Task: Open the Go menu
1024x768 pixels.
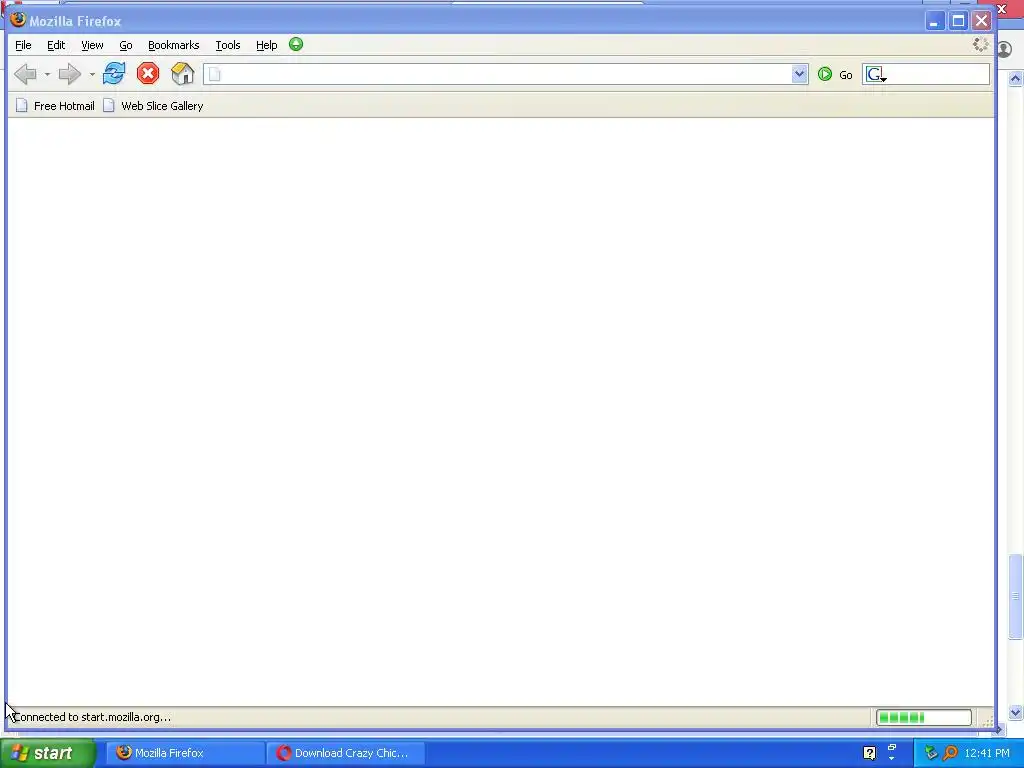Action: pos(126,45)
